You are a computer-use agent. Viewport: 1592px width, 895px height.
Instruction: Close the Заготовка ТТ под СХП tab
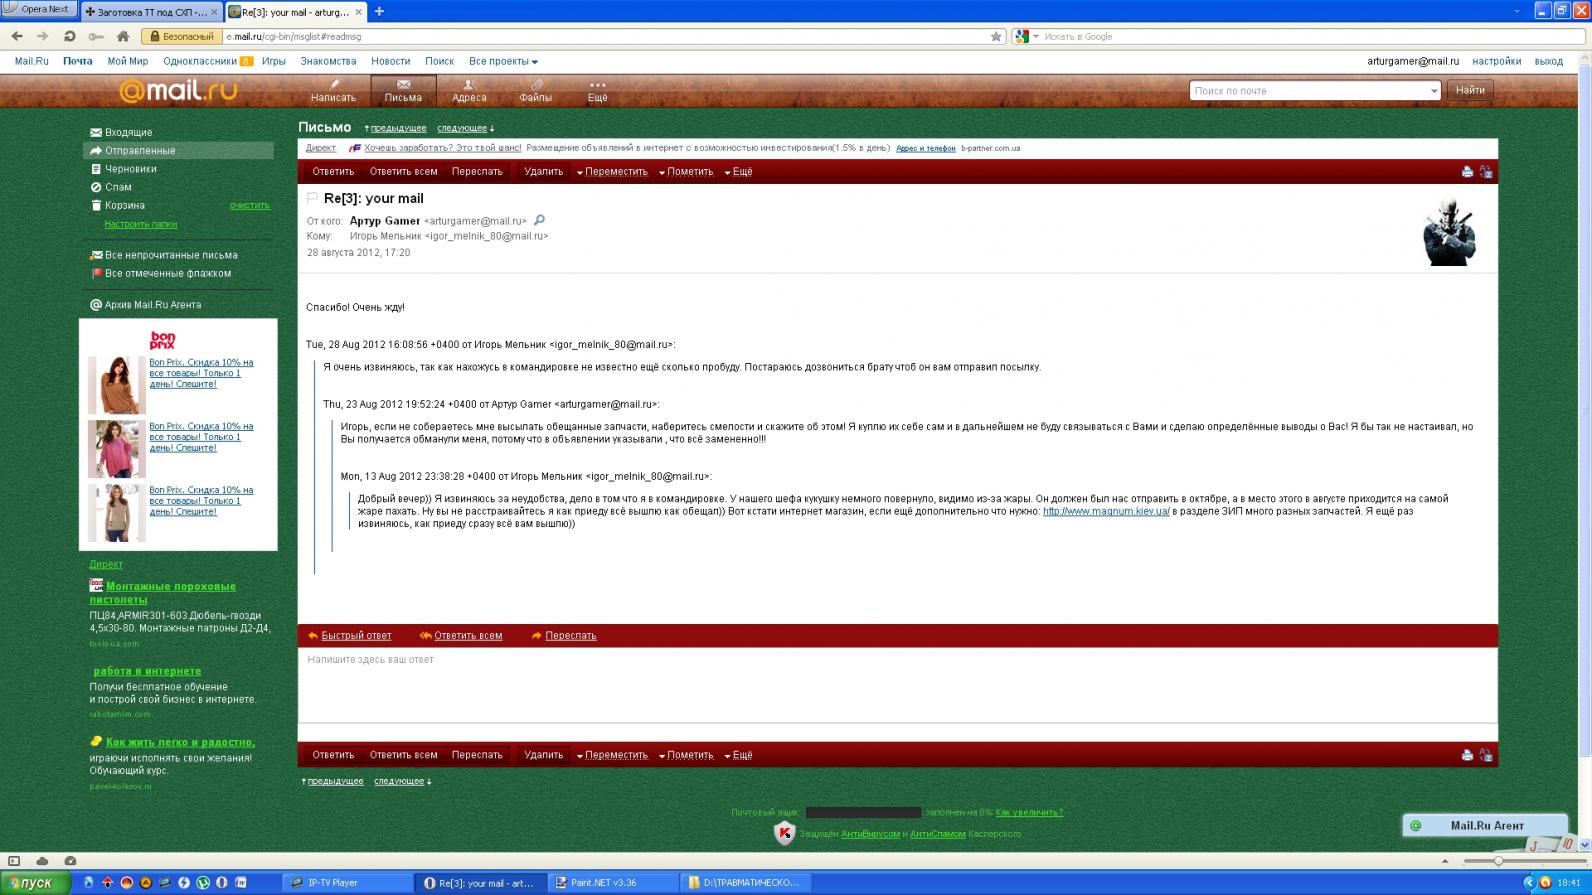tap(215, 12)
